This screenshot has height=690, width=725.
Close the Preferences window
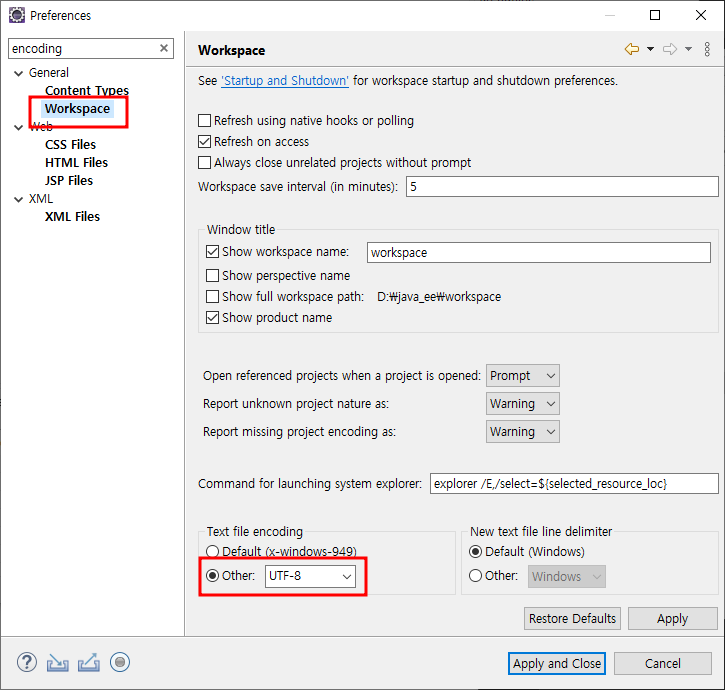[x=700, y=15]
